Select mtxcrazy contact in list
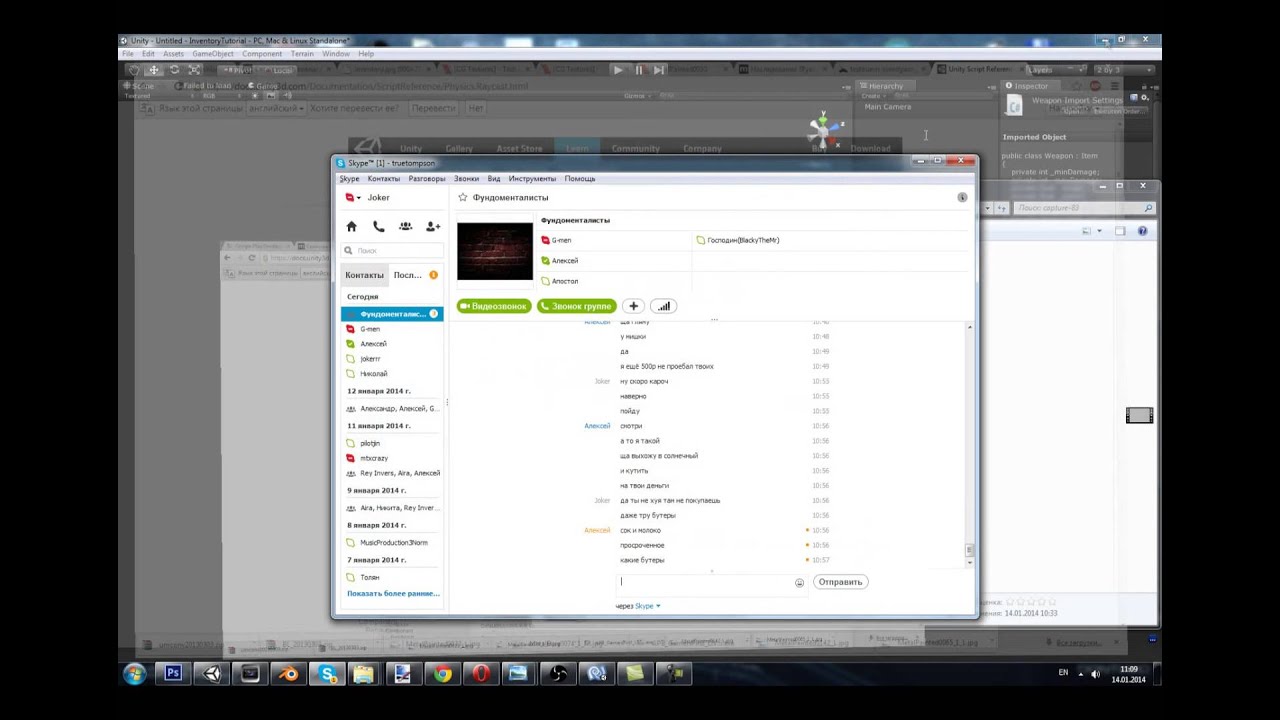This screenshot has width=1280, height=720. (x=392, y=458)
